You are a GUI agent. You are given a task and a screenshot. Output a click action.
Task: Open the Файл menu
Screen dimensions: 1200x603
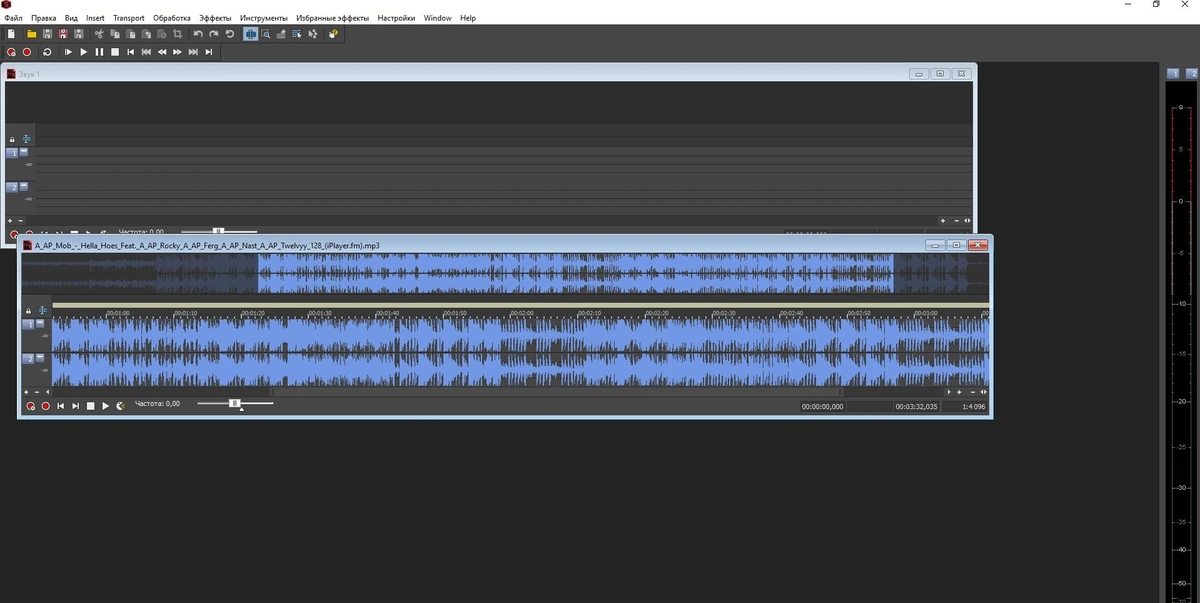pos(13,18)
